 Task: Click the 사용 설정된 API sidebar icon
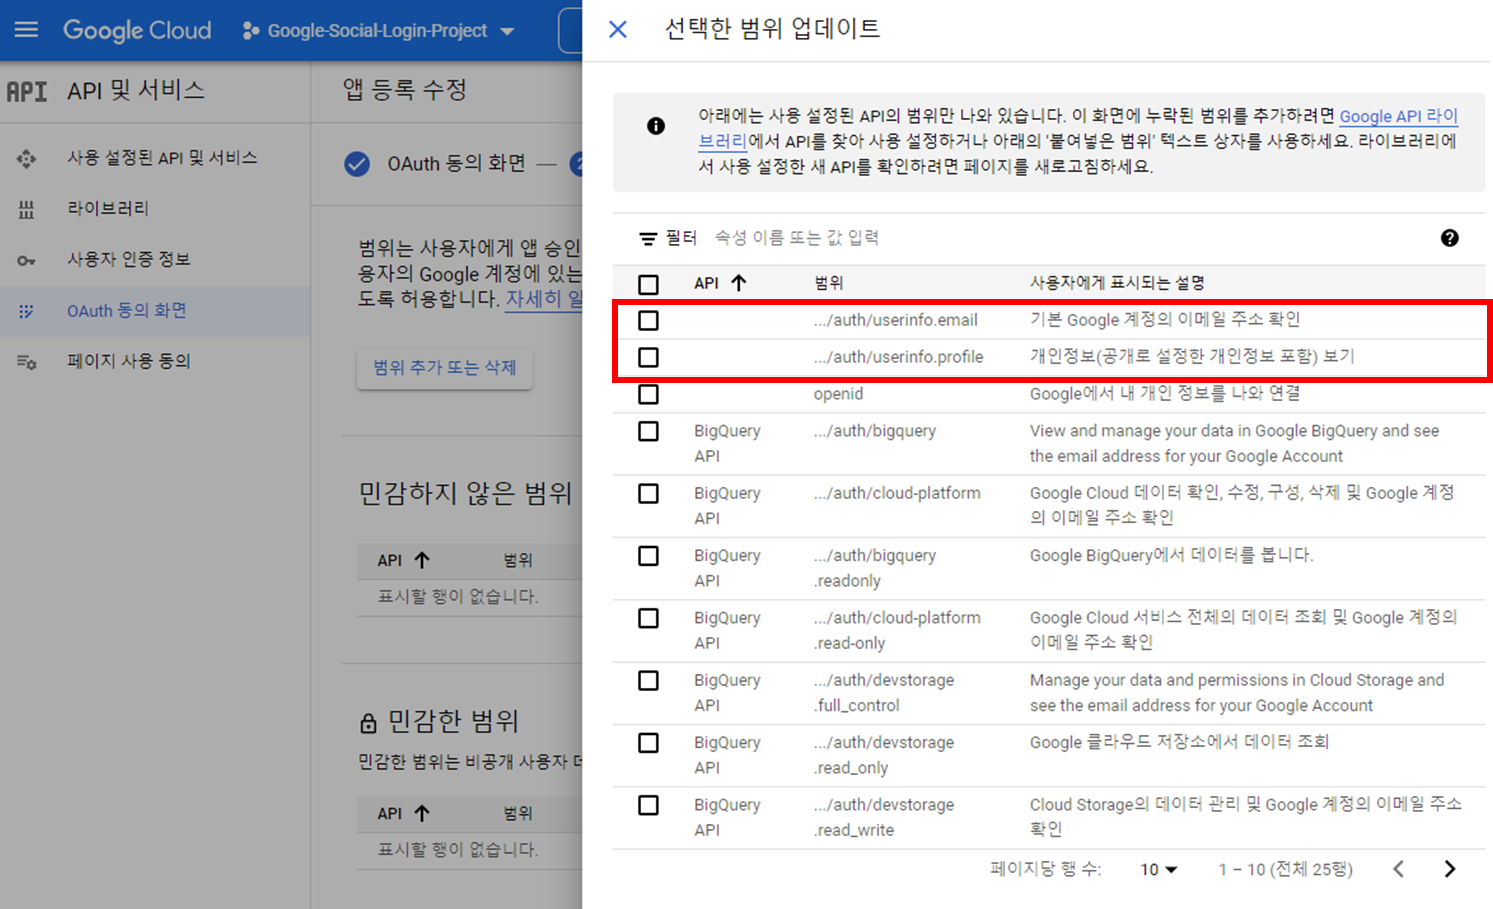[27, 158]
